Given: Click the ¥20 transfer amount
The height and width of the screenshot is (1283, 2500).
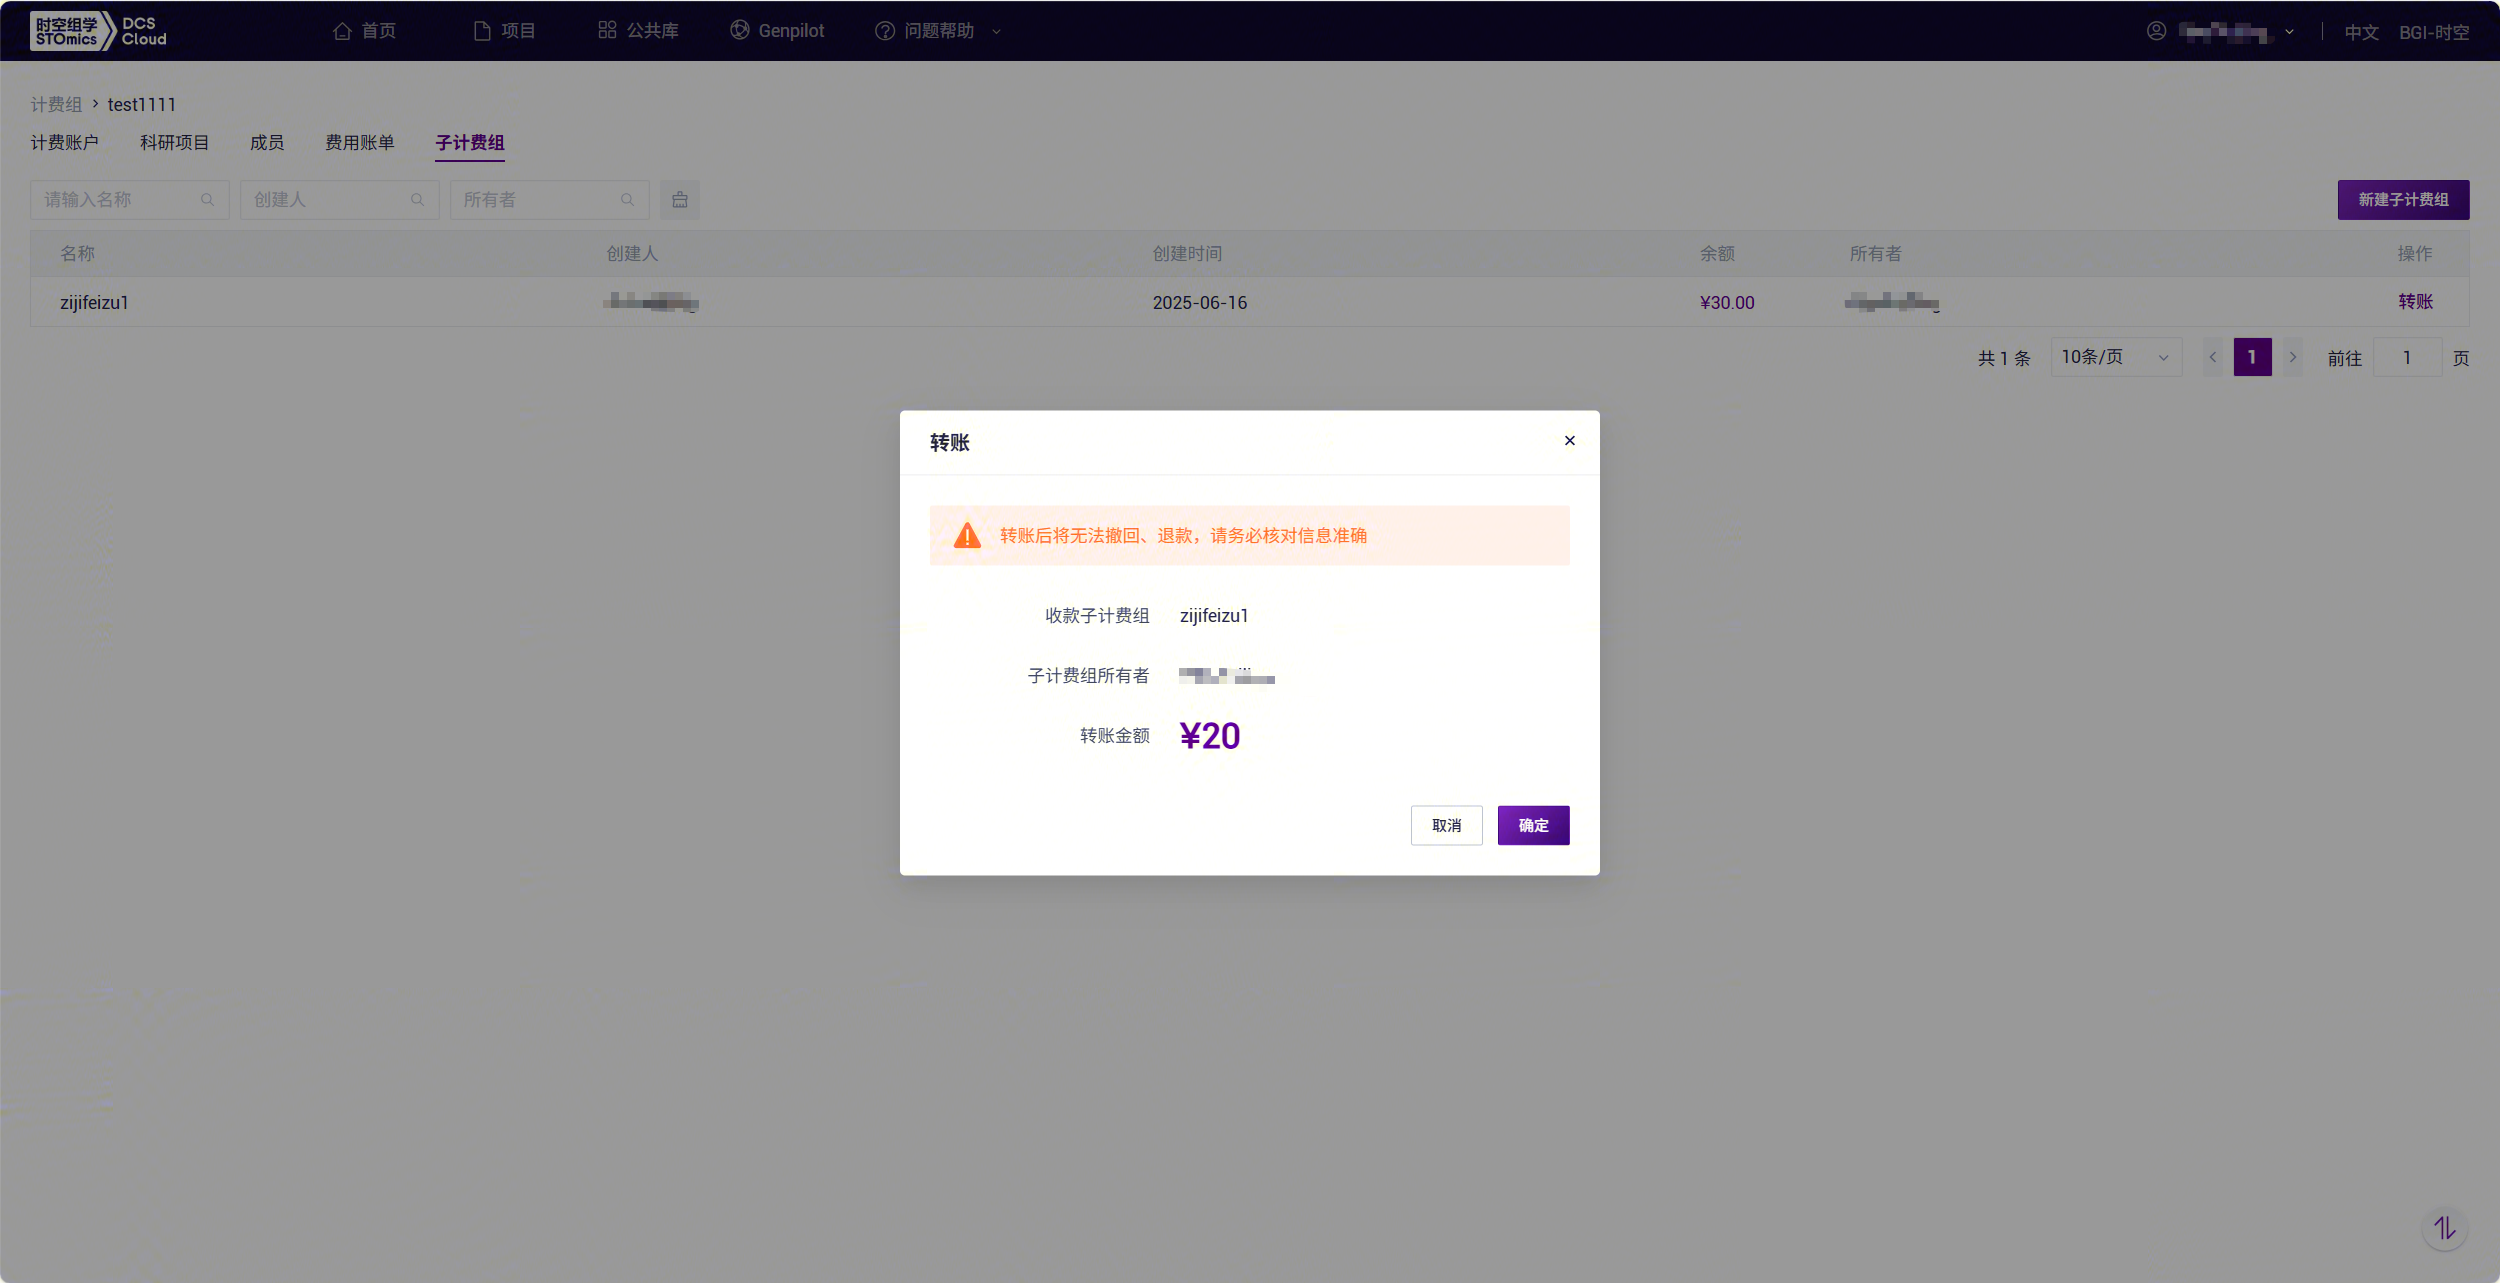Looking at the screenshot, I should (1209, 736).
